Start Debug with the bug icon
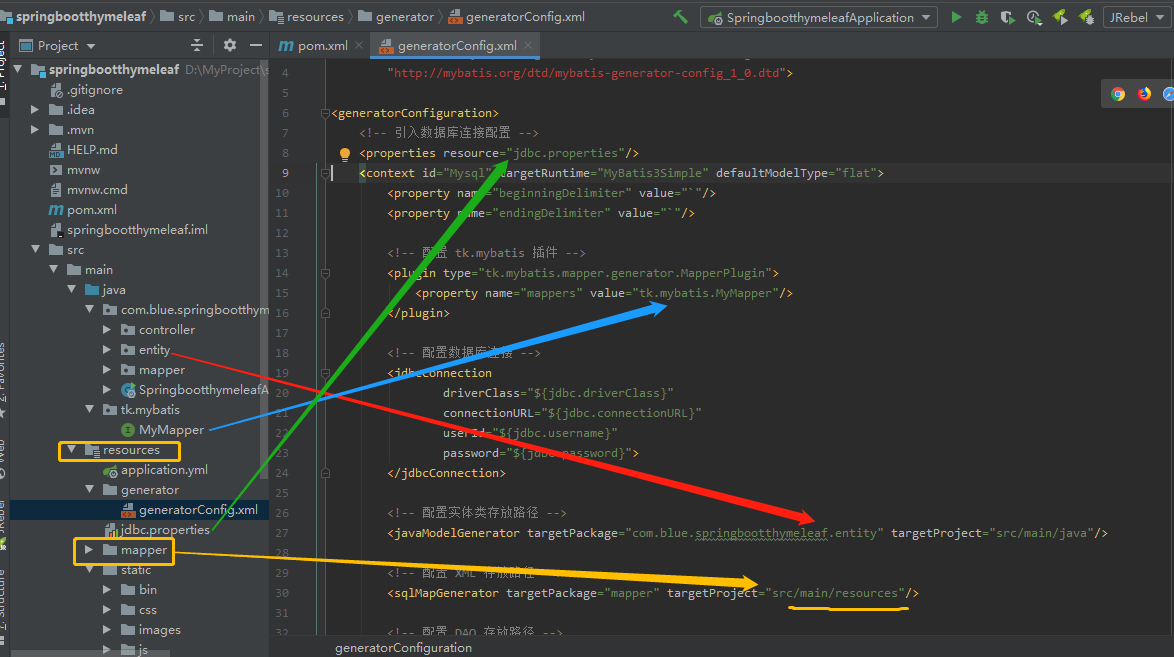The height and width of the screenshot is (657, 1174). coord(982,17)
